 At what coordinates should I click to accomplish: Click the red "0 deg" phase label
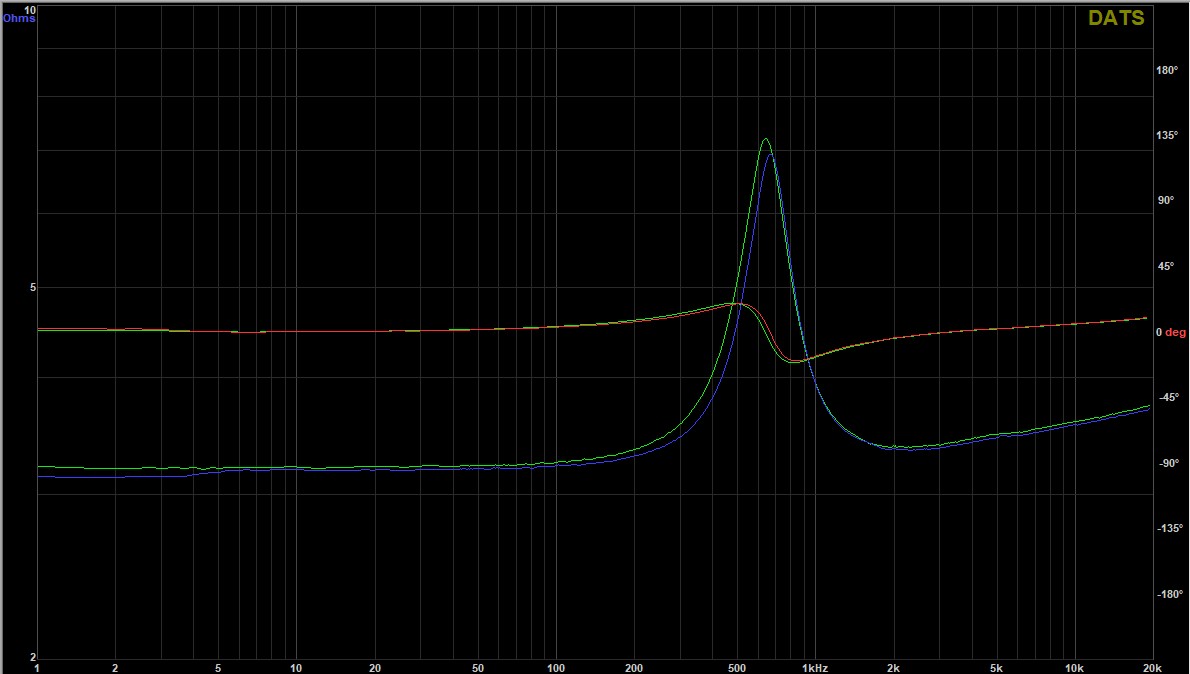click(x=1170, y=332)
